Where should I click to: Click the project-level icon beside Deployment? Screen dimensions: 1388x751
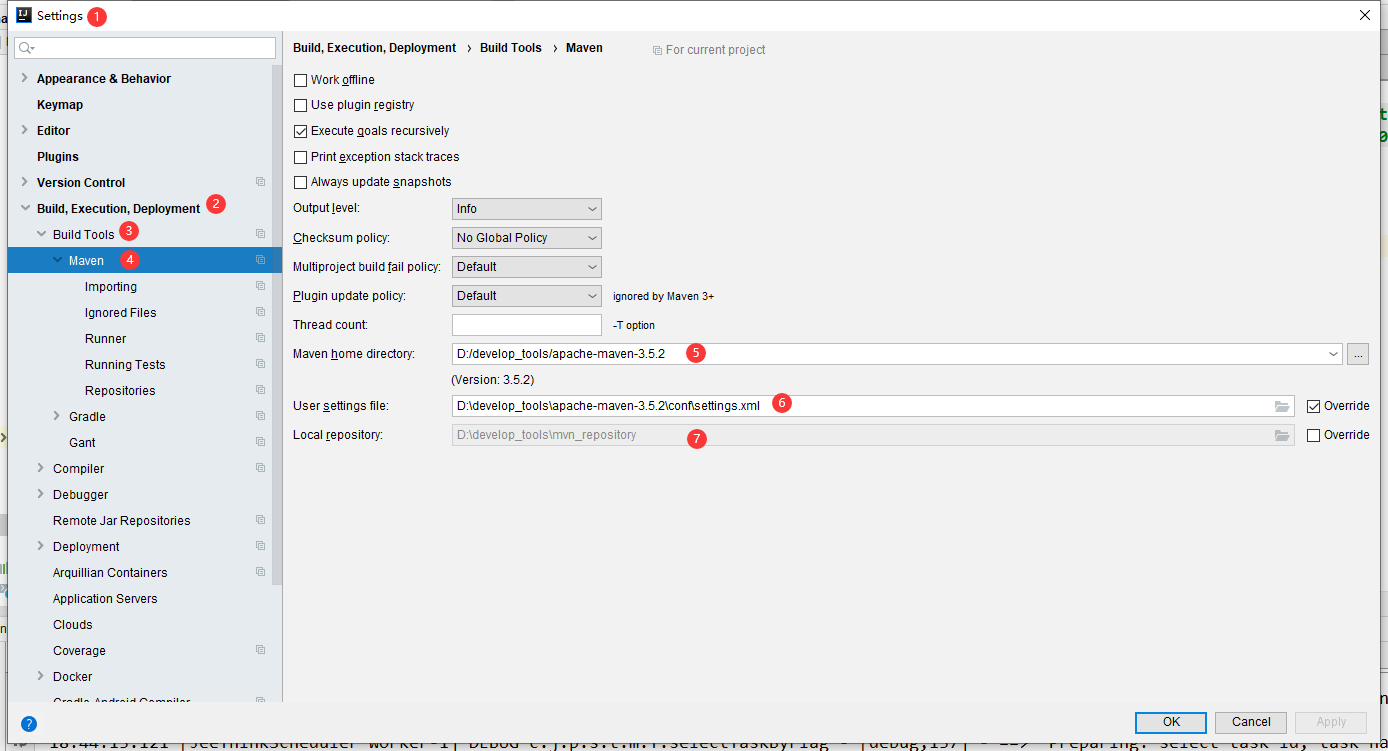coord(260,546)
